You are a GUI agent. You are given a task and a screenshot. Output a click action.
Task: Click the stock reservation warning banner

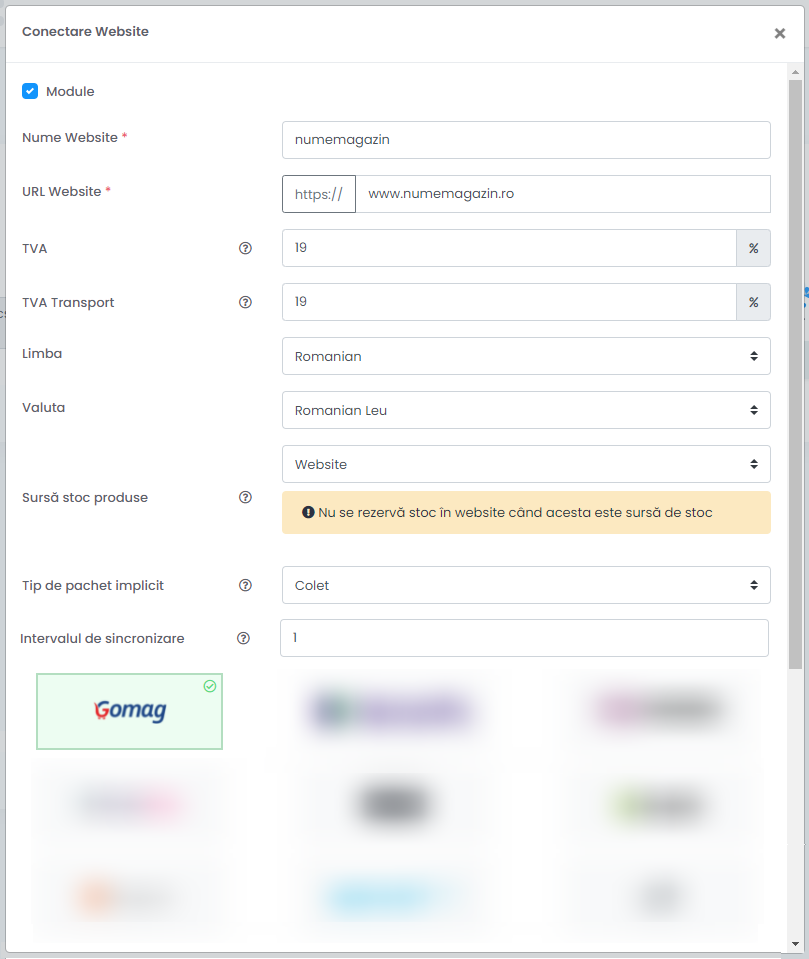525,511
